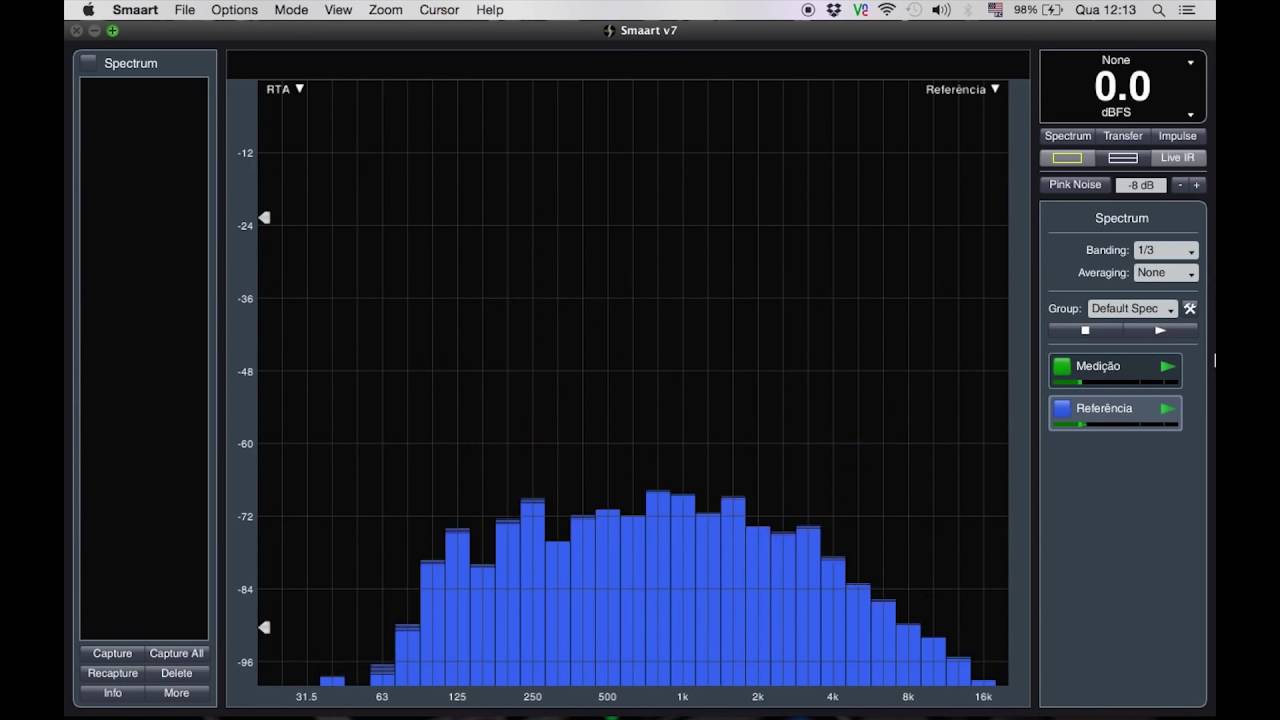Click the battery status icon
The height and width of the screenshot is (720, 1280).
coord(1052,10)
